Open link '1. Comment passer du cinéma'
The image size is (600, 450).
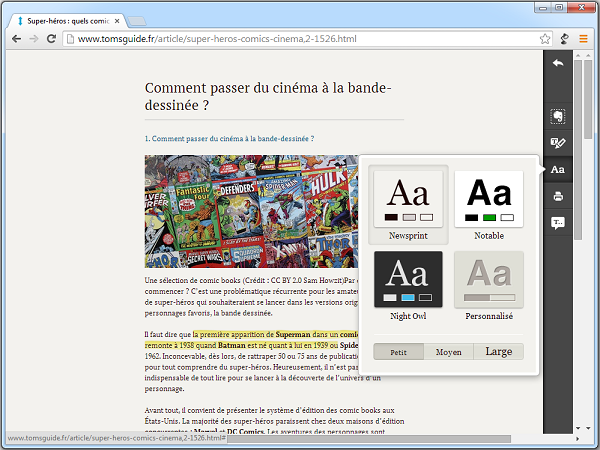coord(229,139)
